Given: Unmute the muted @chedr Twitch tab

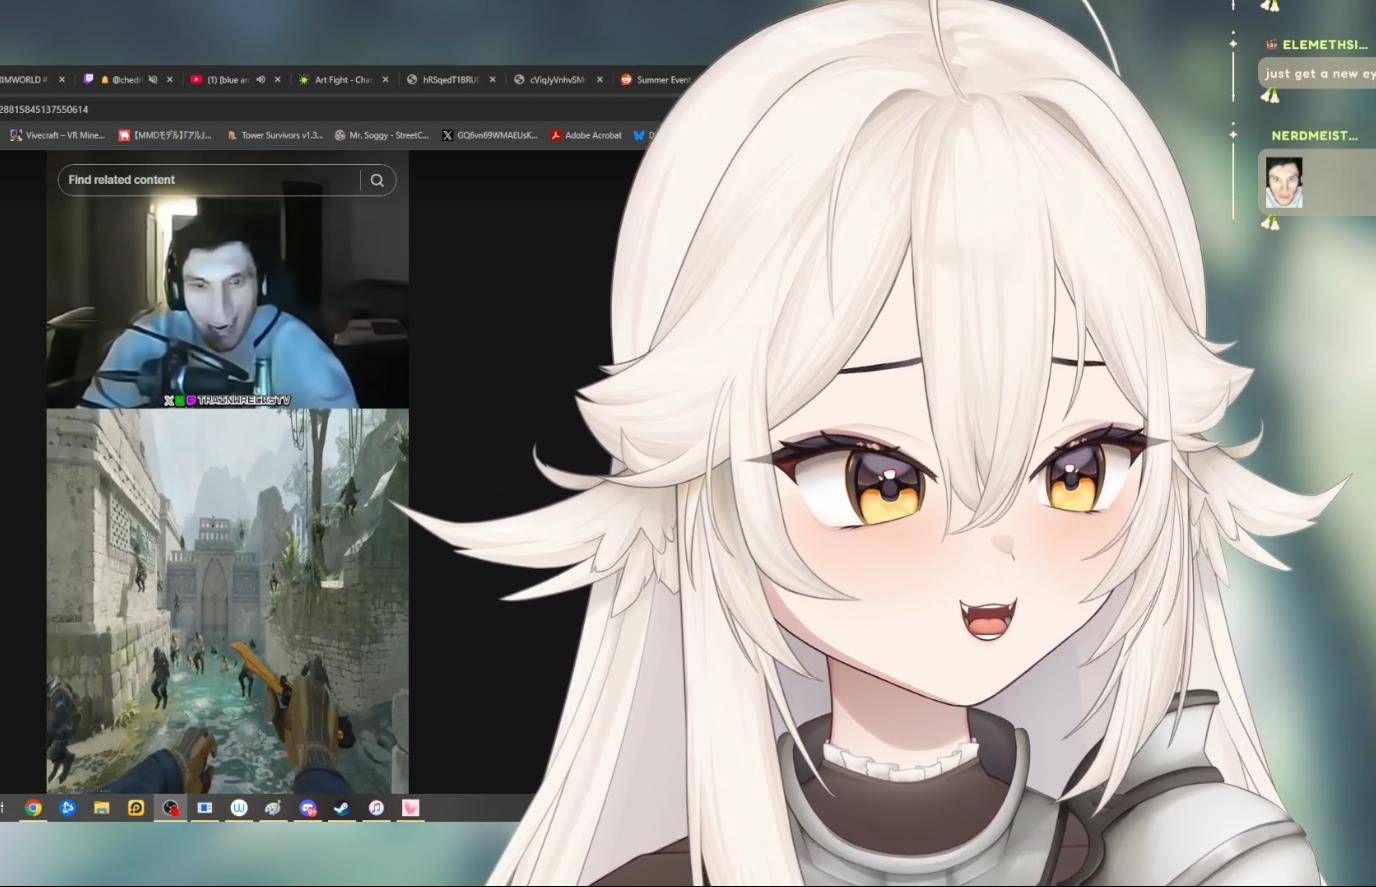Looking at the screenshot, I should click(153, 80).
